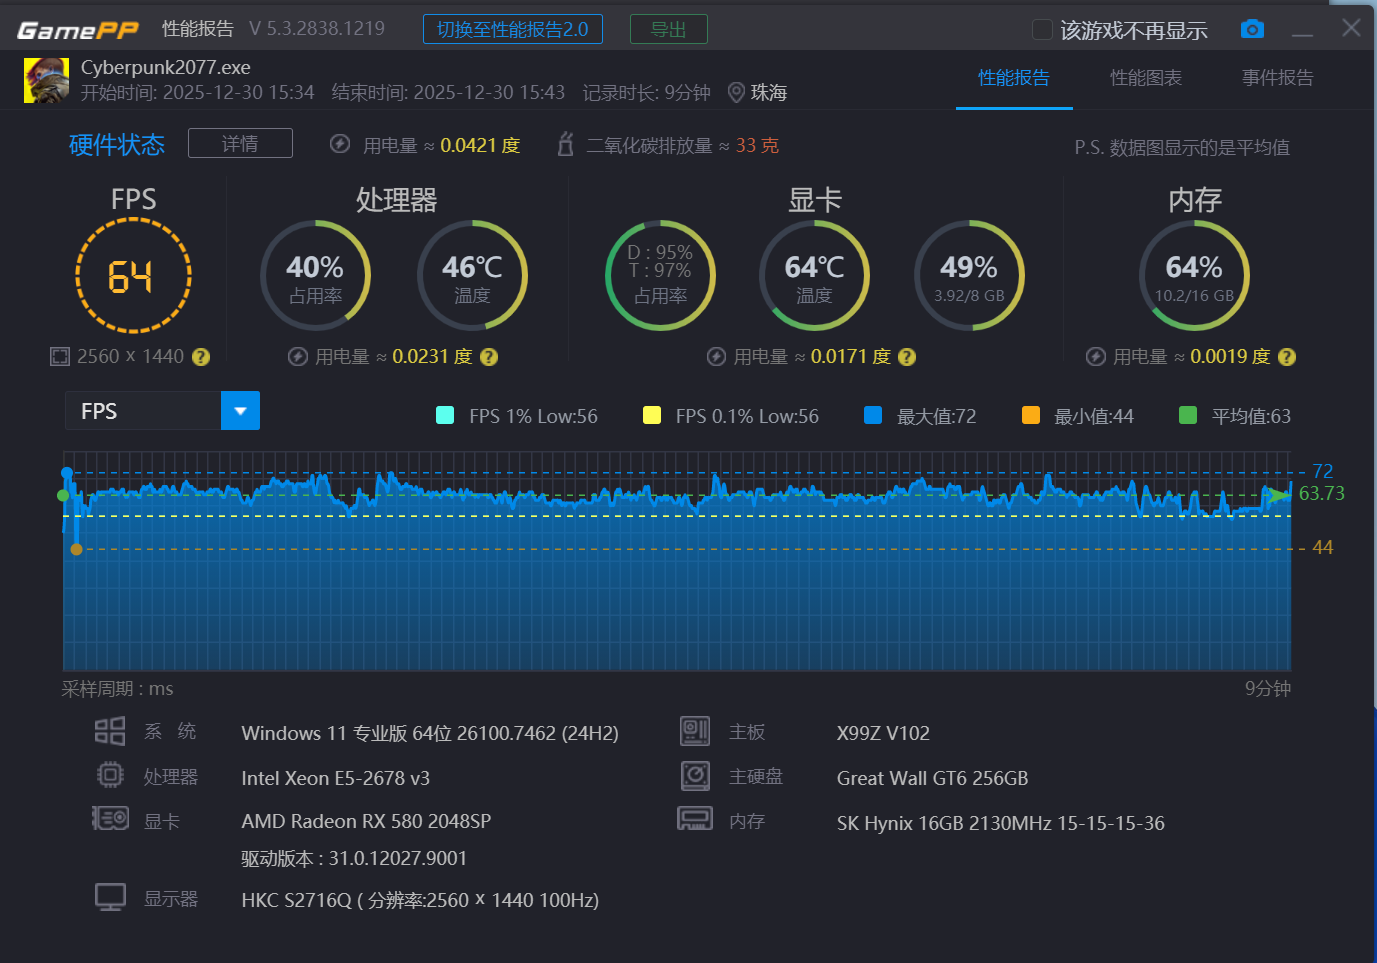Viewport: 1377px width, 963px height.
Task: Click the memory power usage help icon
Action: point(1287,357)
